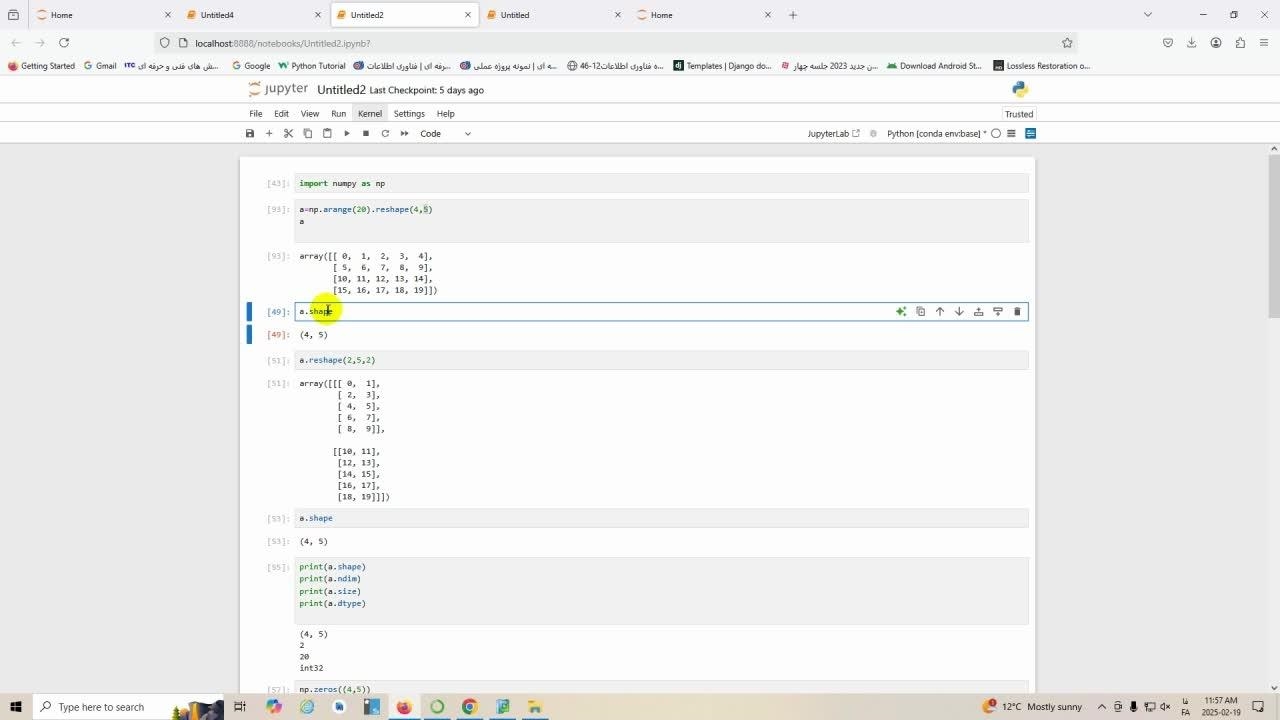Collapse the a.shape cell via its blue left bar
This screenshot has width=1280, height=720.
pos(250,312)
